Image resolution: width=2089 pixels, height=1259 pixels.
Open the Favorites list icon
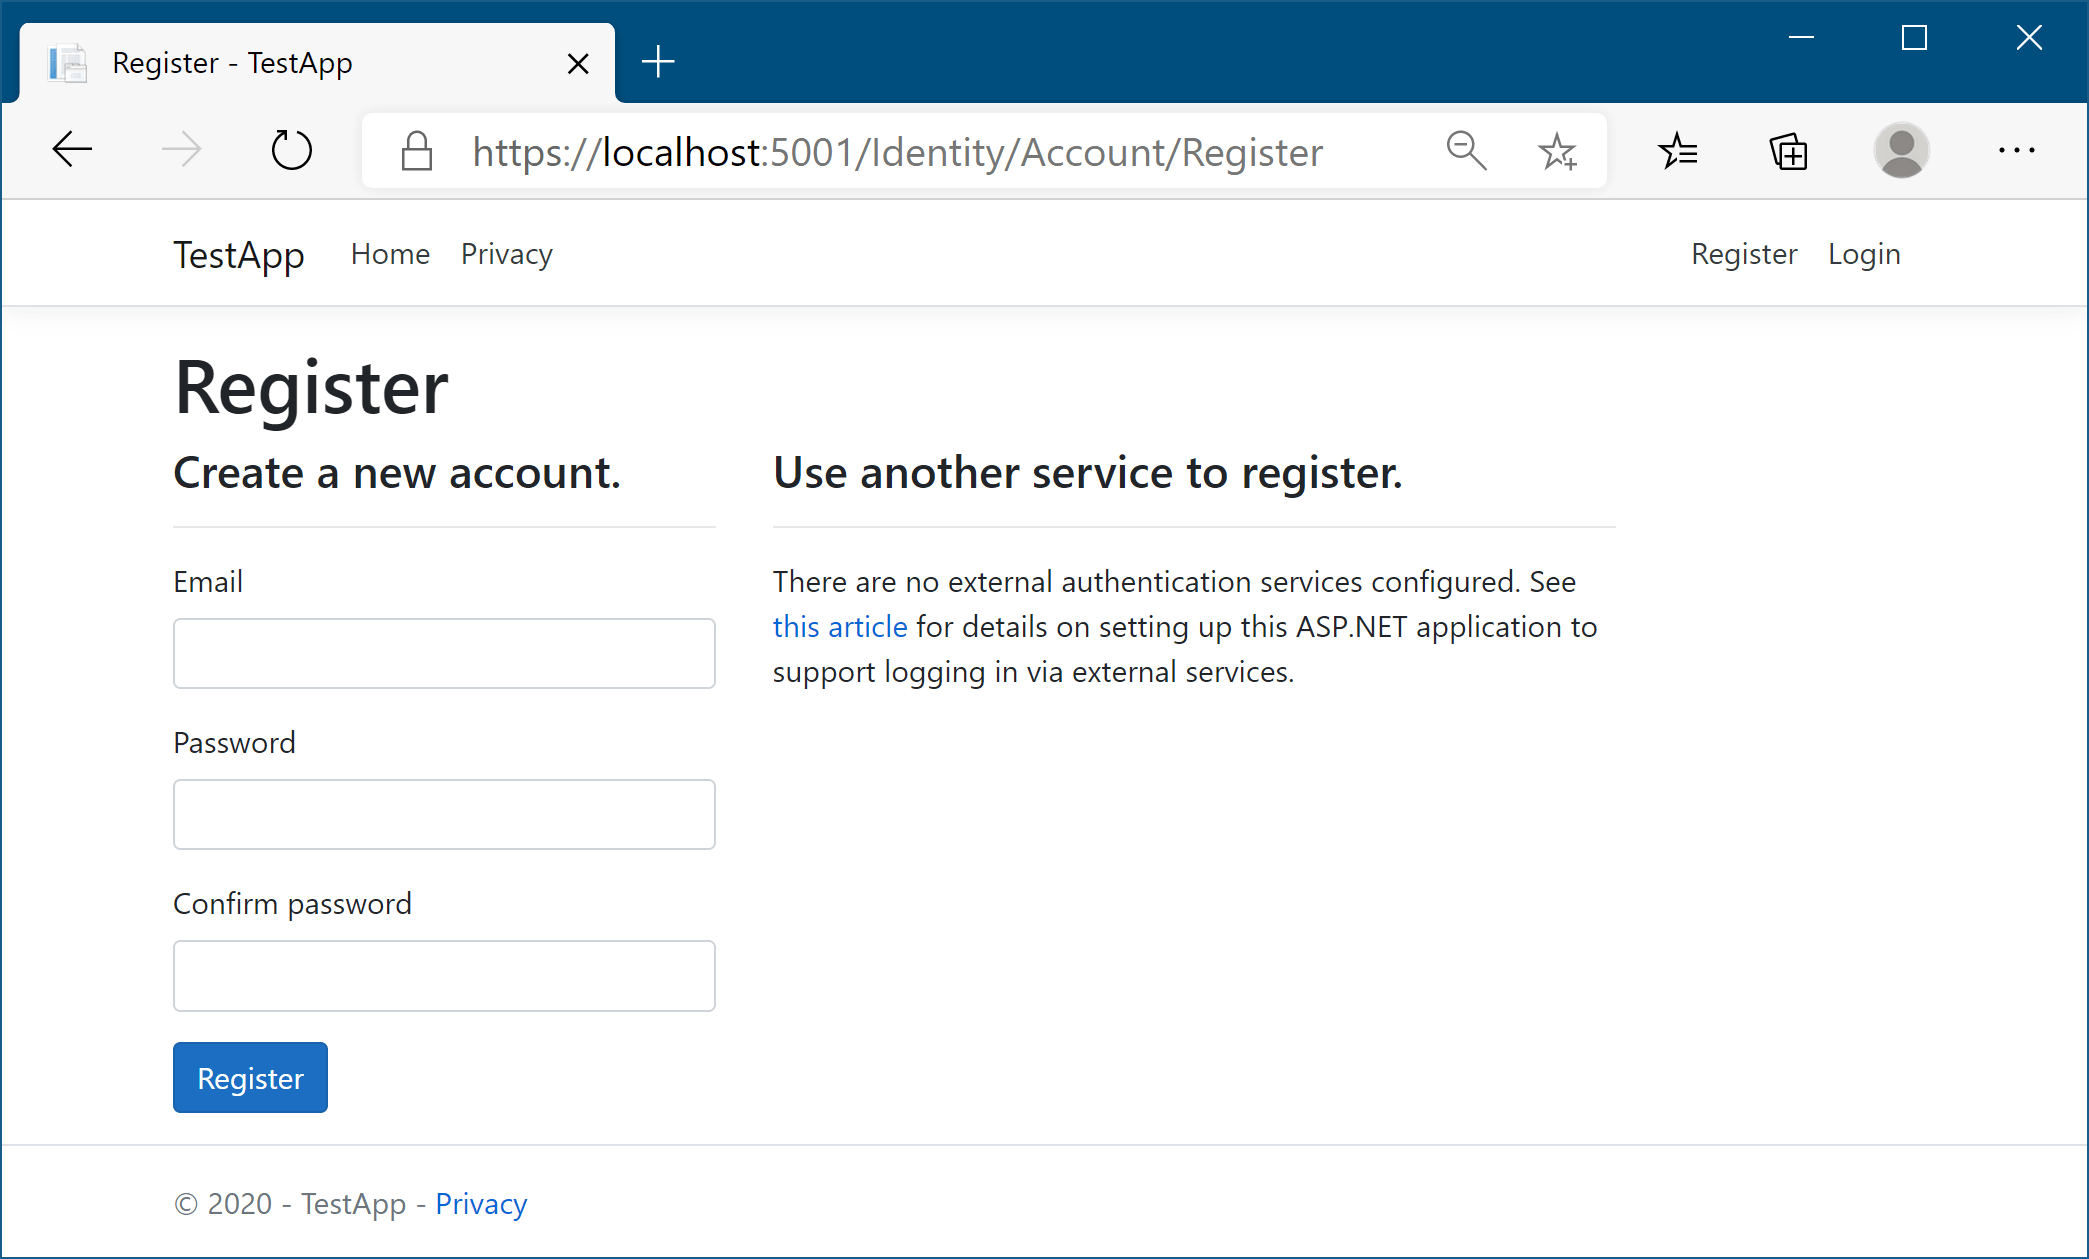(1677, 152)
